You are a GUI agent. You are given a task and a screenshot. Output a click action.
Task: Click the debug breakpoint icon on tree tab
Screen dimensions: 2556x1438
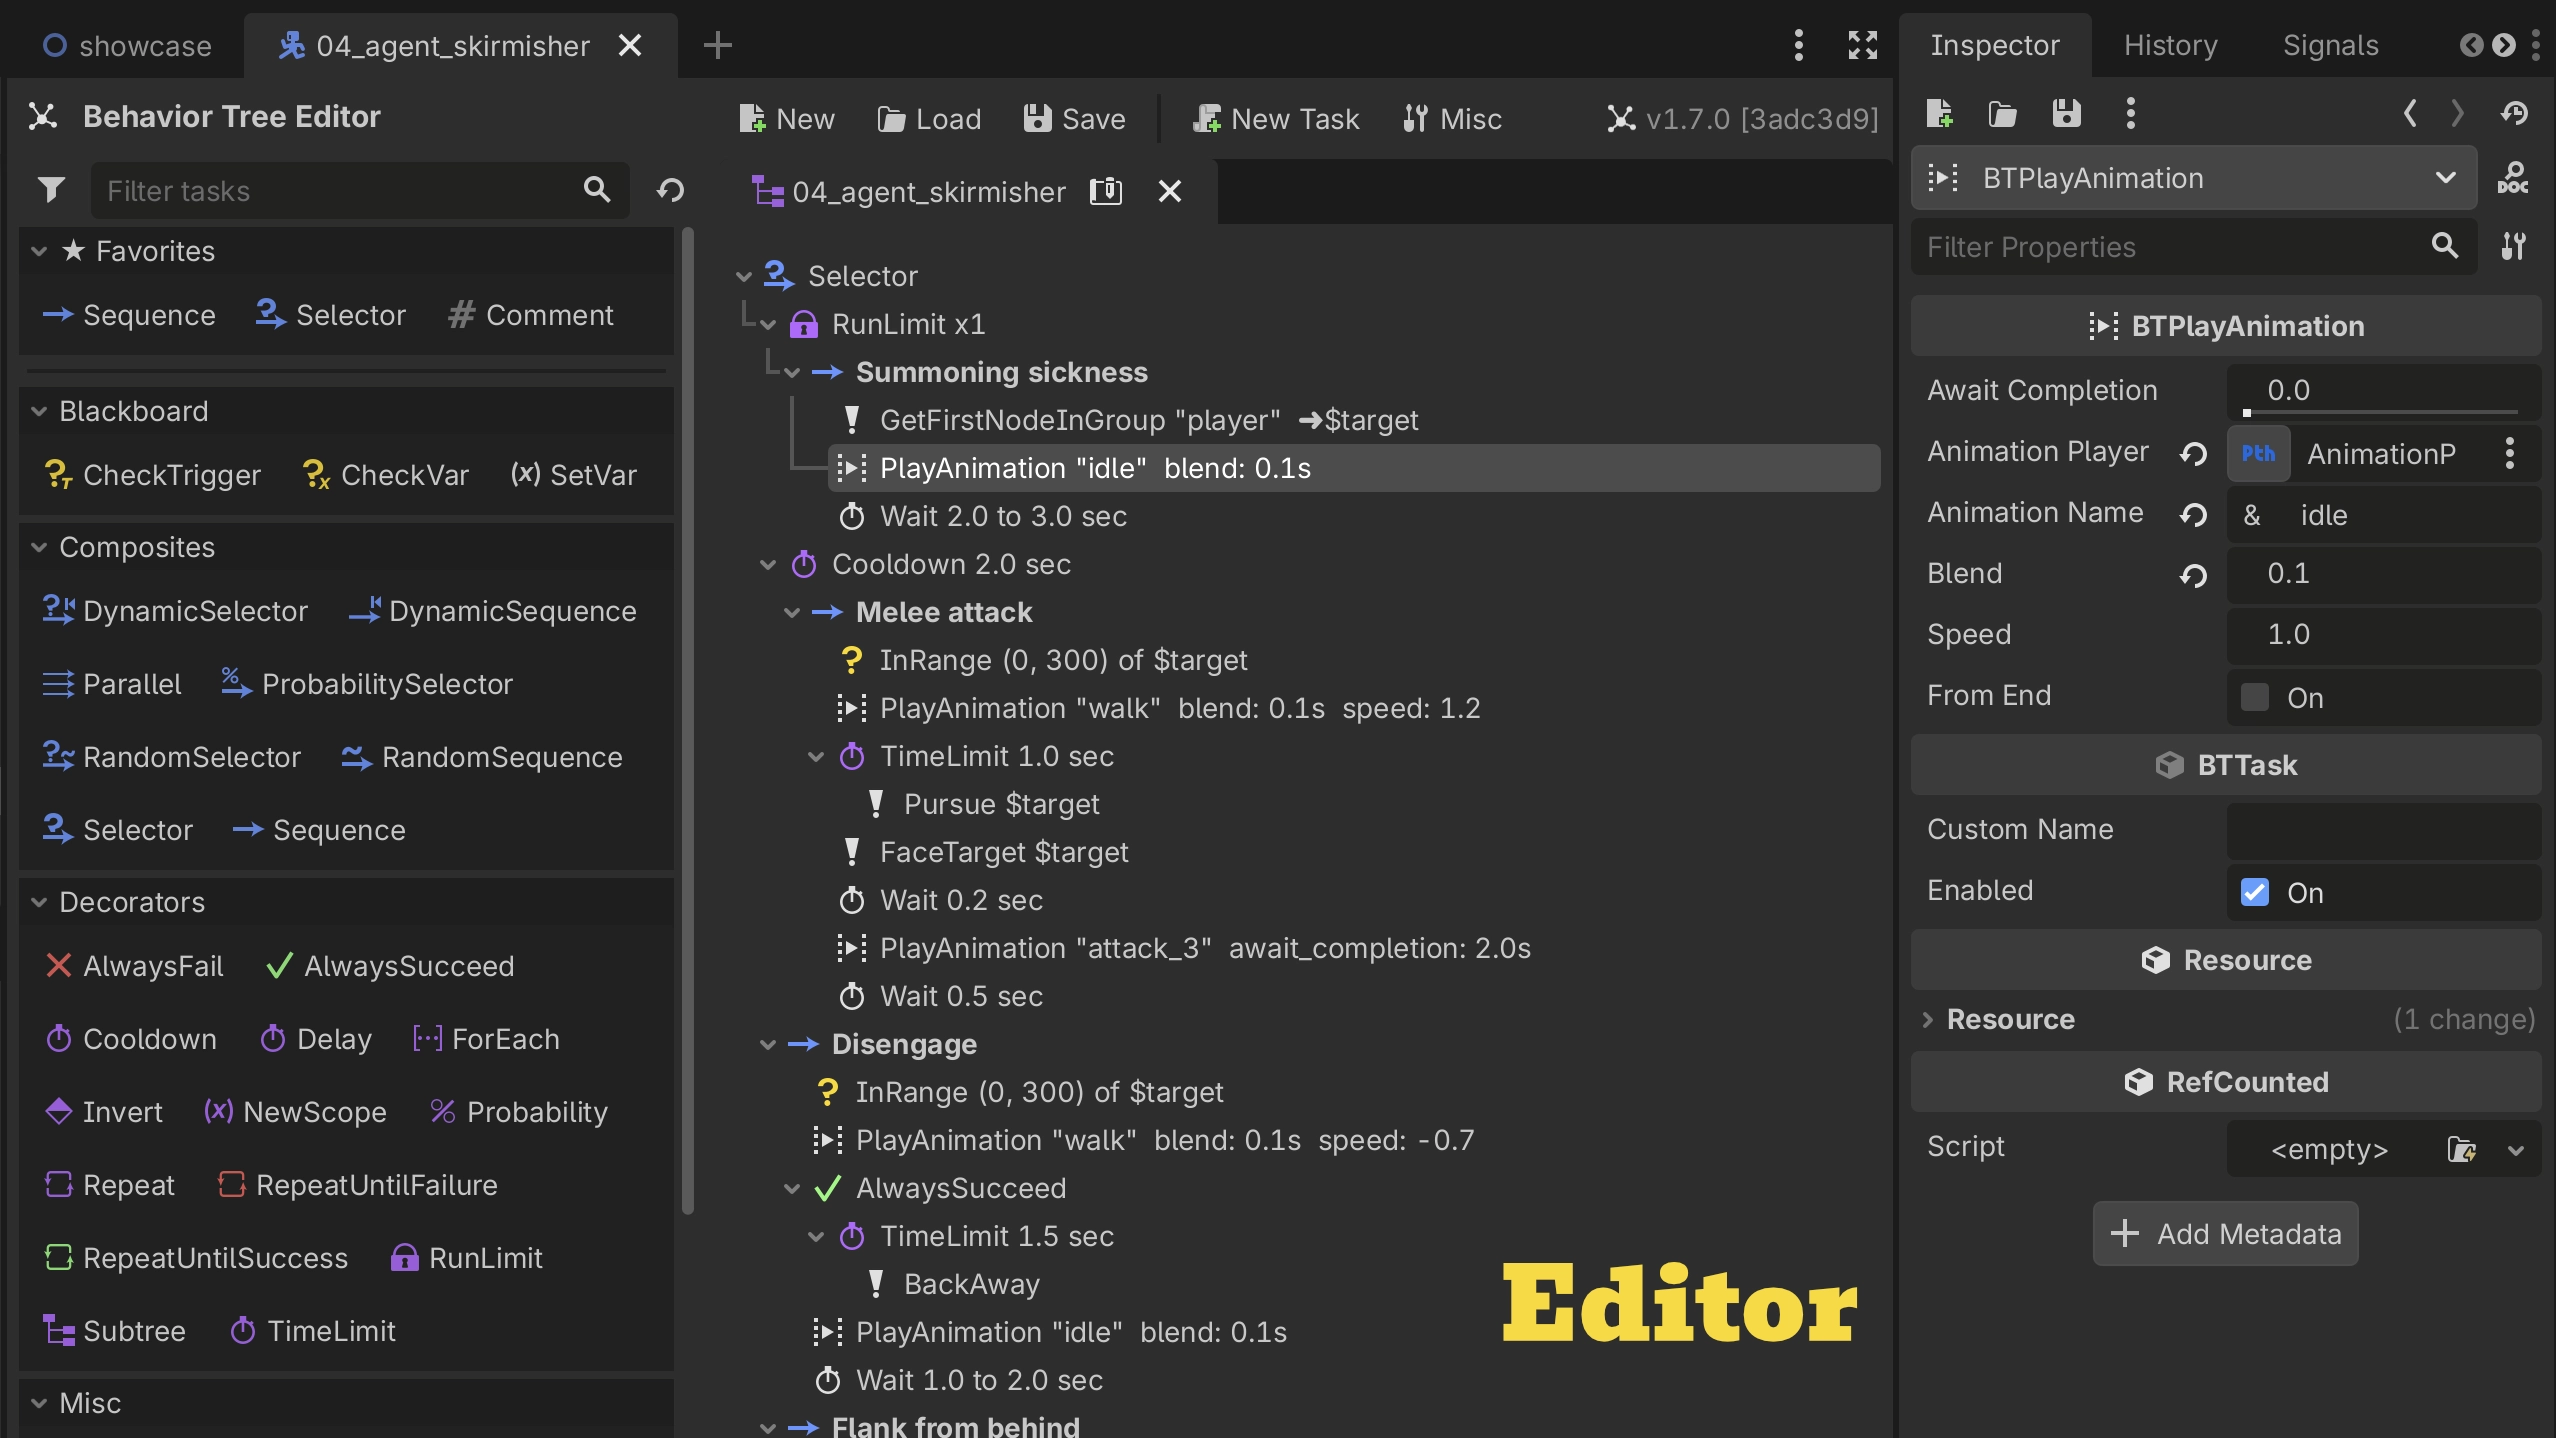tap(1105, 191)
